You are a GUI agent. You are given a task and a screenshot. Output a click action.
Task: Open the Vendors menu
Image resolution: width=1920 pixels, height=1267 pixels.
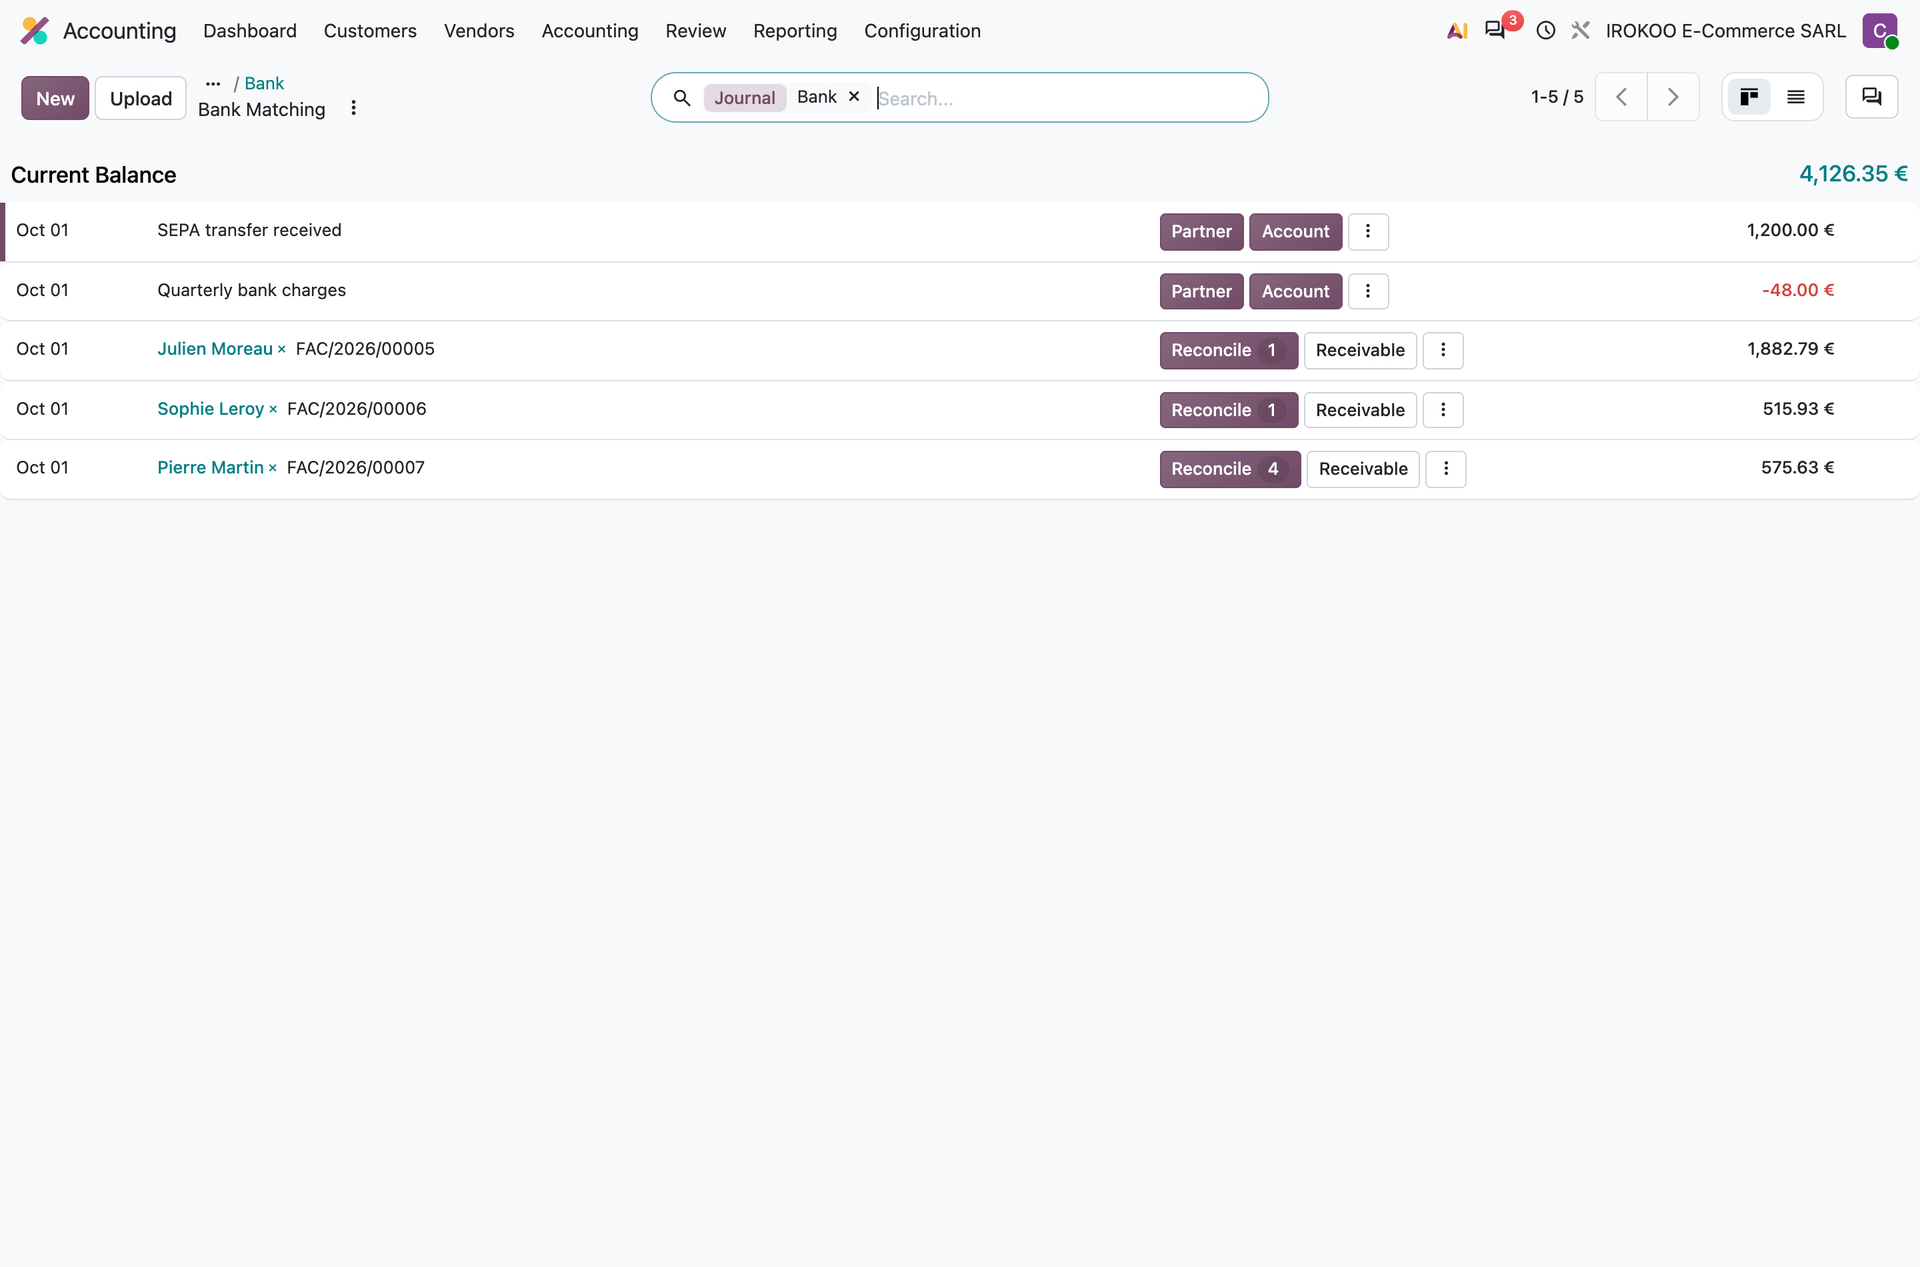(479, 31)
